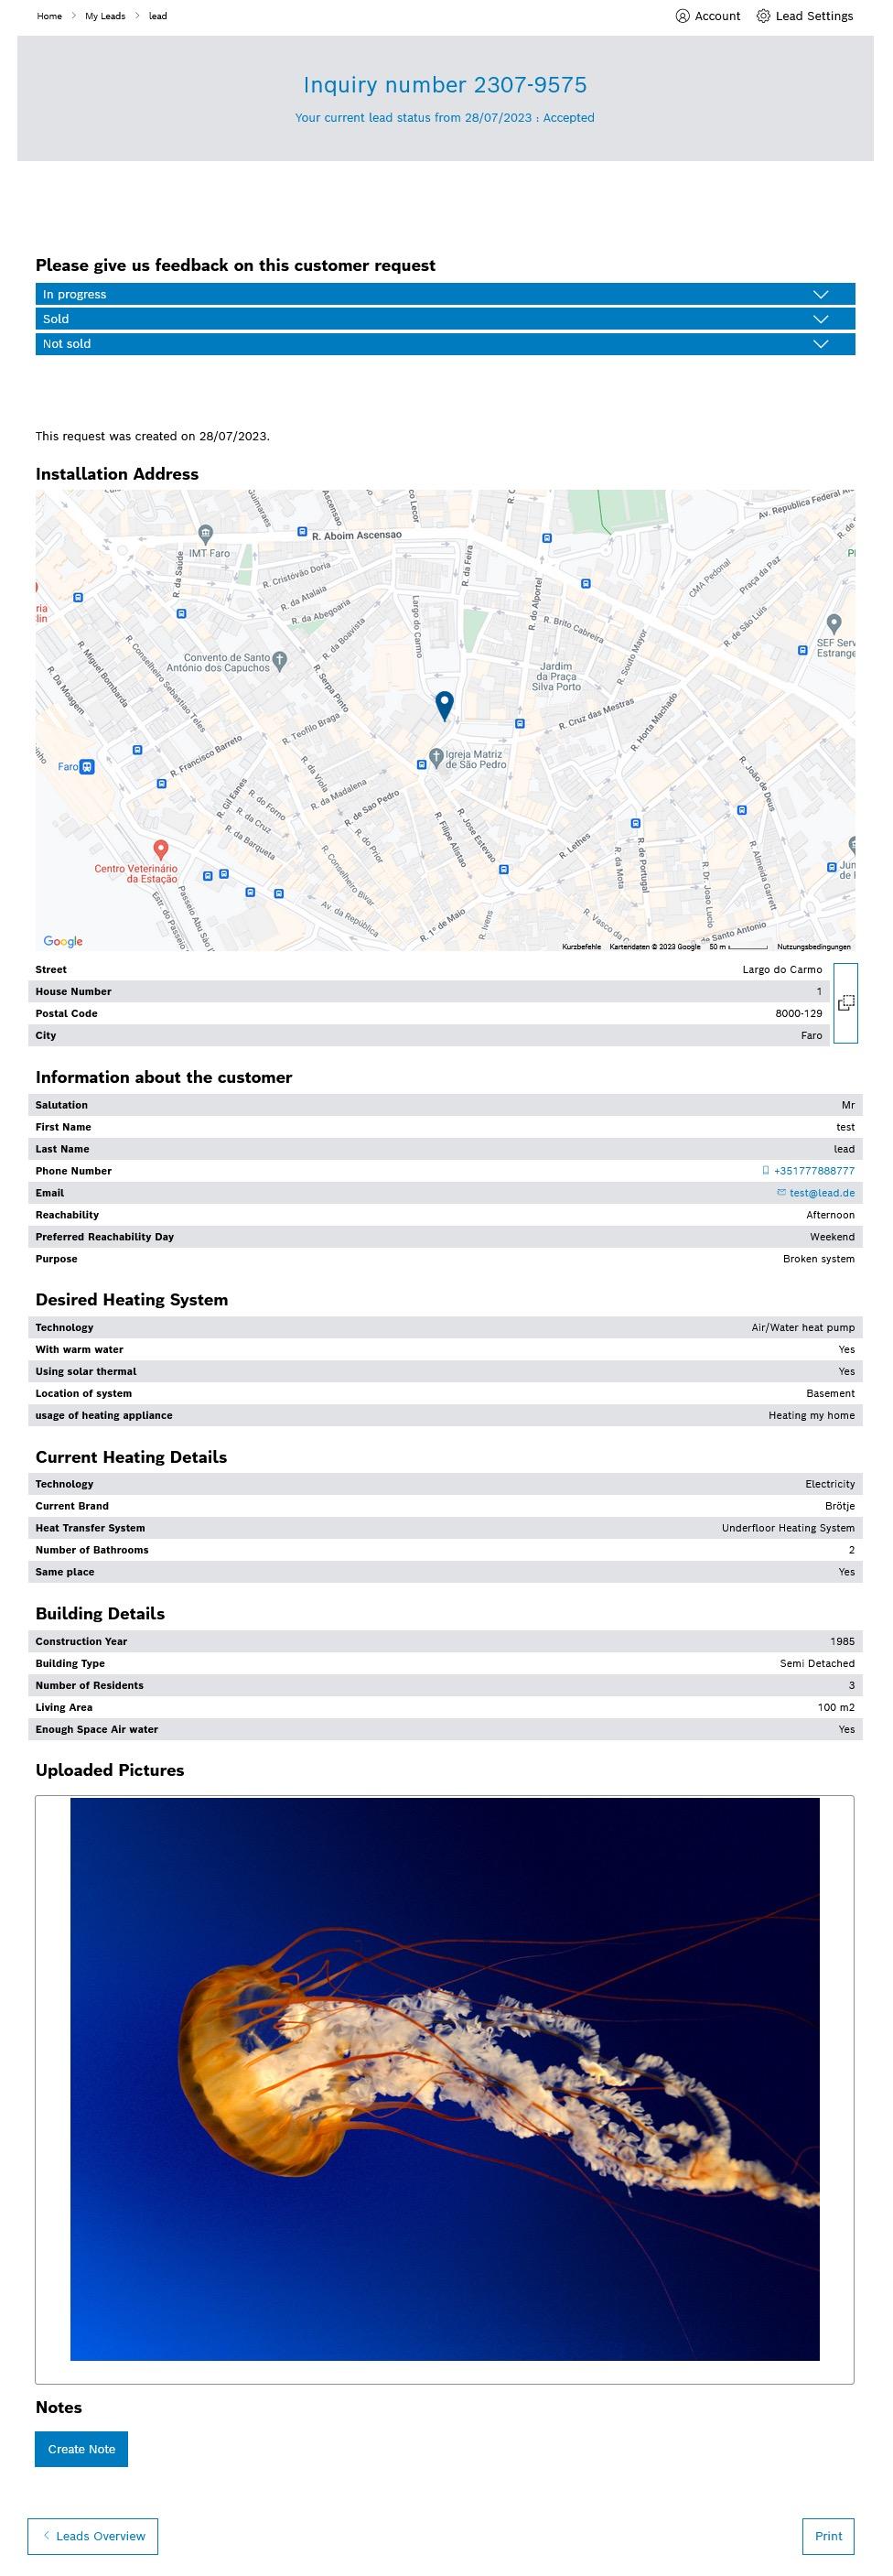Click the Account user icon
The width and height of the screenshot is (893, 2576).
click(x=682, y=16)
